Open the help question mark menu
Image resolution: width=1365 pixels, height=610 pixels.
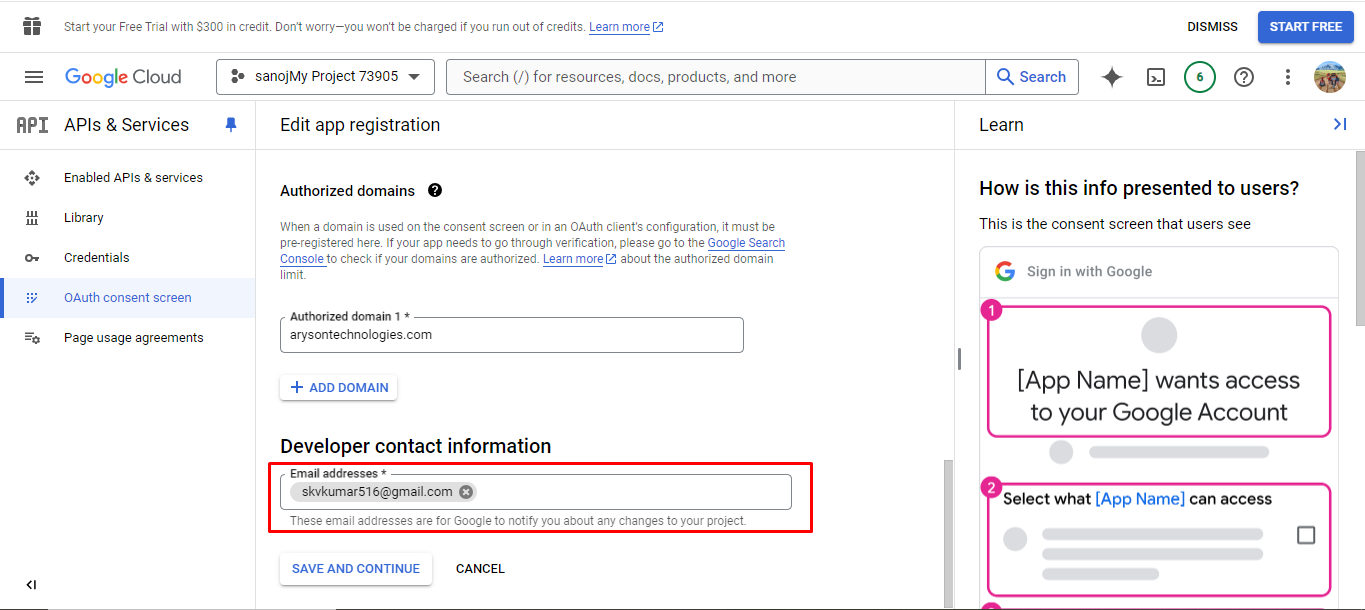click(1244, 77)
